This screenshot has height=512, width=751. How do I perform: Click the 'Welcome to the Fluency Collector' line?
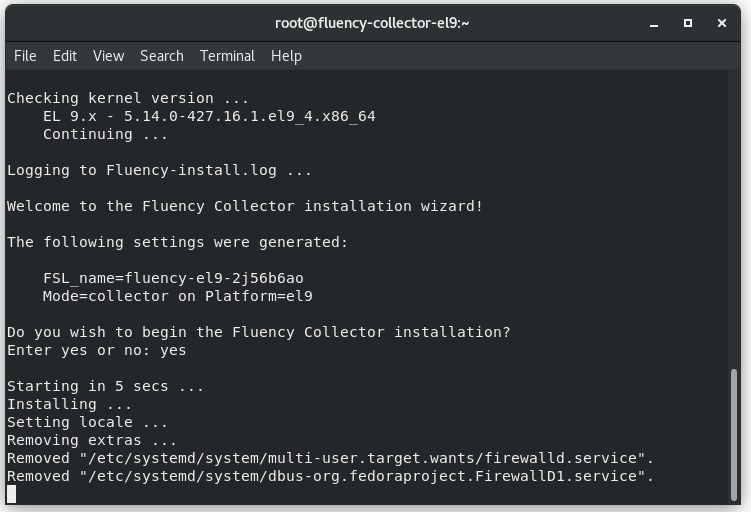[x=245, y=206]
